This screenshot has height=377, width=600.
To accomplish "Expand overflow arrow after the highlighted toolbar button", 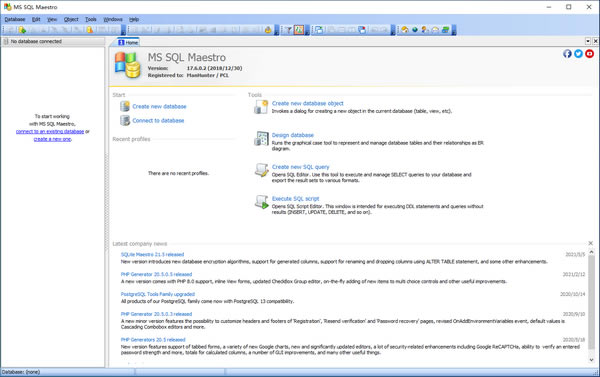I will (x=307, y=30).
